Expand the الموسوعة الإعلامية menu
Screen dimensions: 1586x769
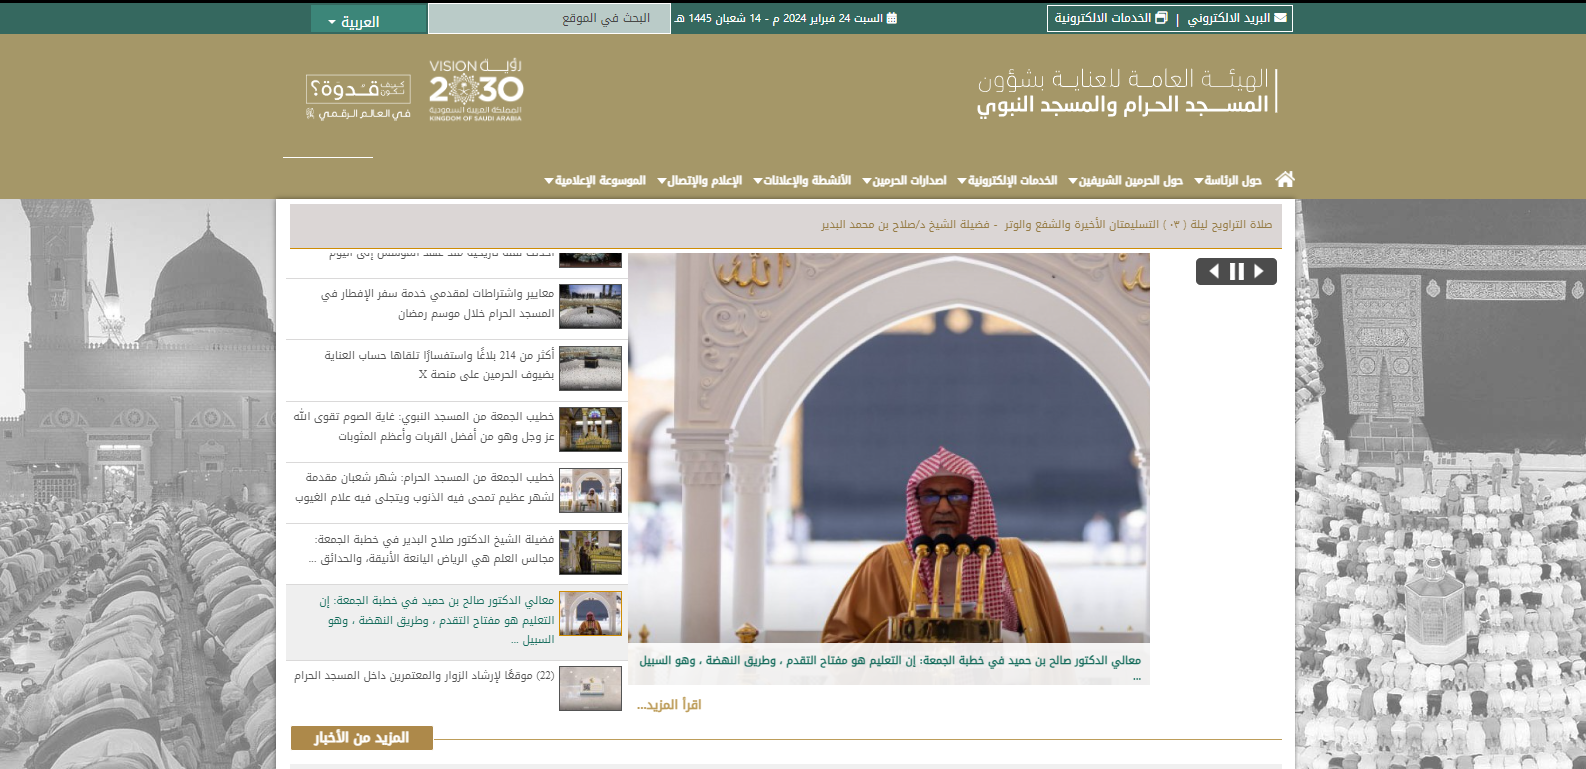(x=595, y=181)
